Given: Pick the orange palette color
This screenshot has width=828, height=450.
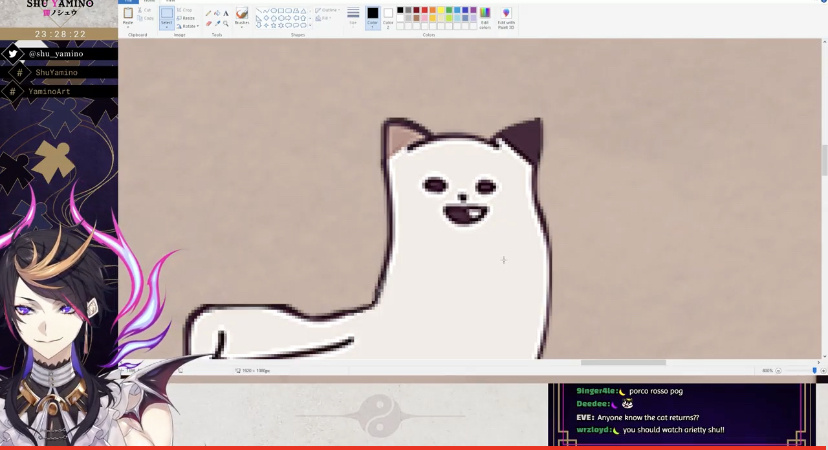Looking at the screenshot, I should pyautogui.click(x=432, y=10).
